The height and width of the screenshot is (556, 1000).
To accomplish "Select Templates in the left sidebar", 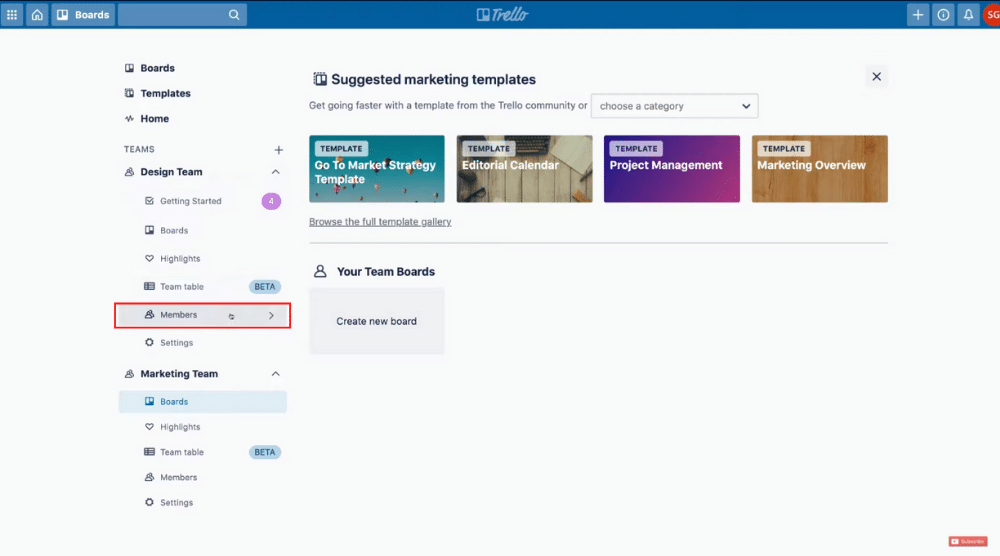I will (158, 93).
